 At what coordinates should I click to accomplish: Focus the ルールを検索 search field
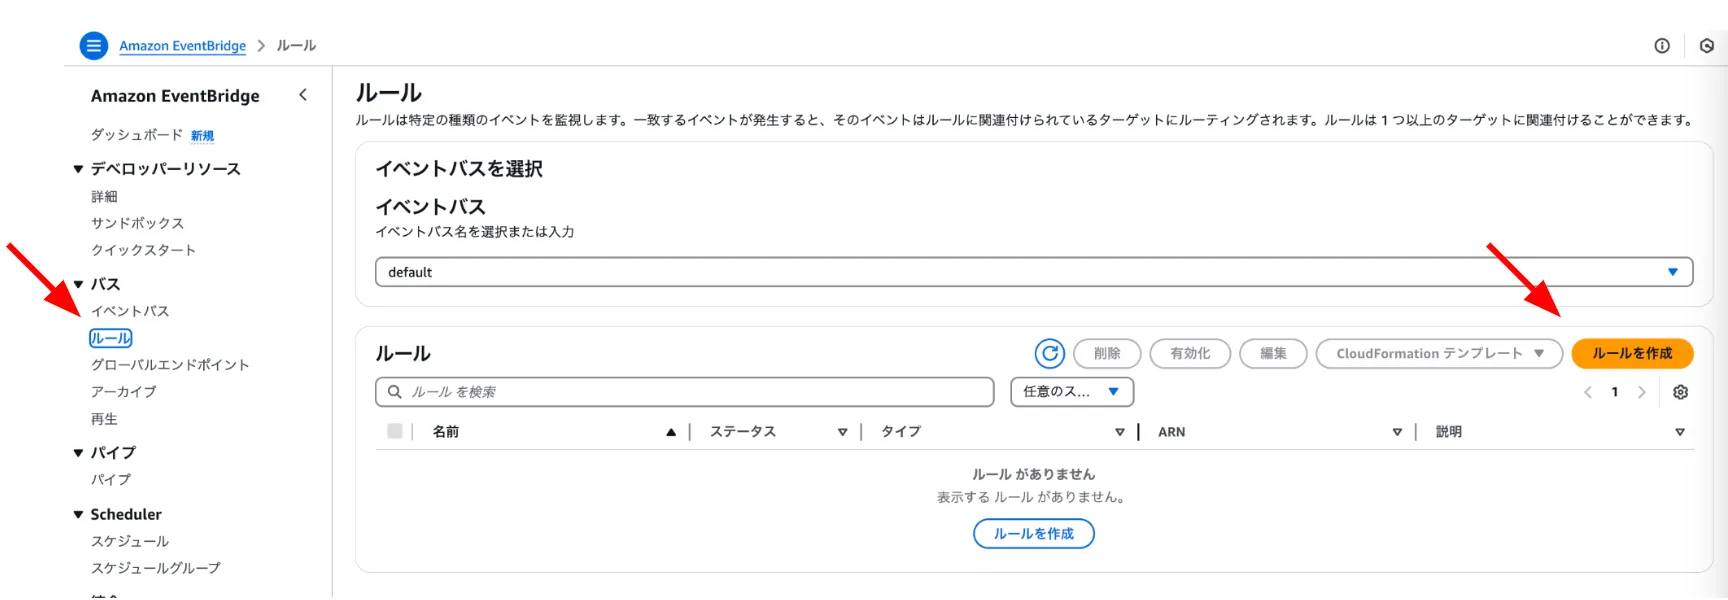pos(696,392)
